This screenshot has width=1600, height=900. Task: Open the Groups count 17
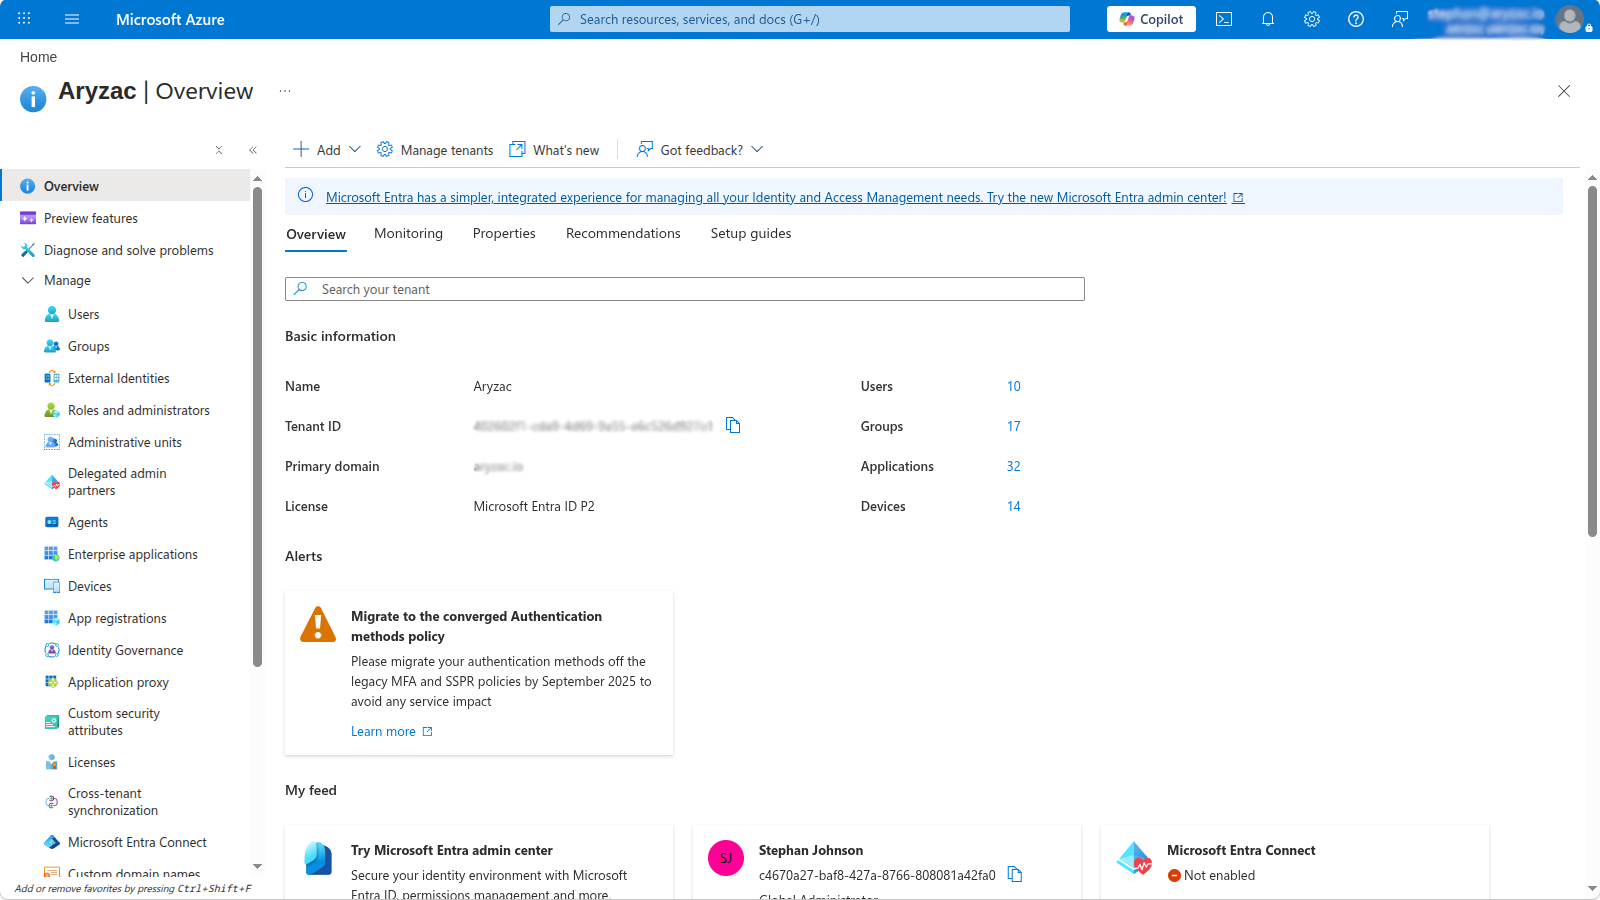tap(1014, 426)
